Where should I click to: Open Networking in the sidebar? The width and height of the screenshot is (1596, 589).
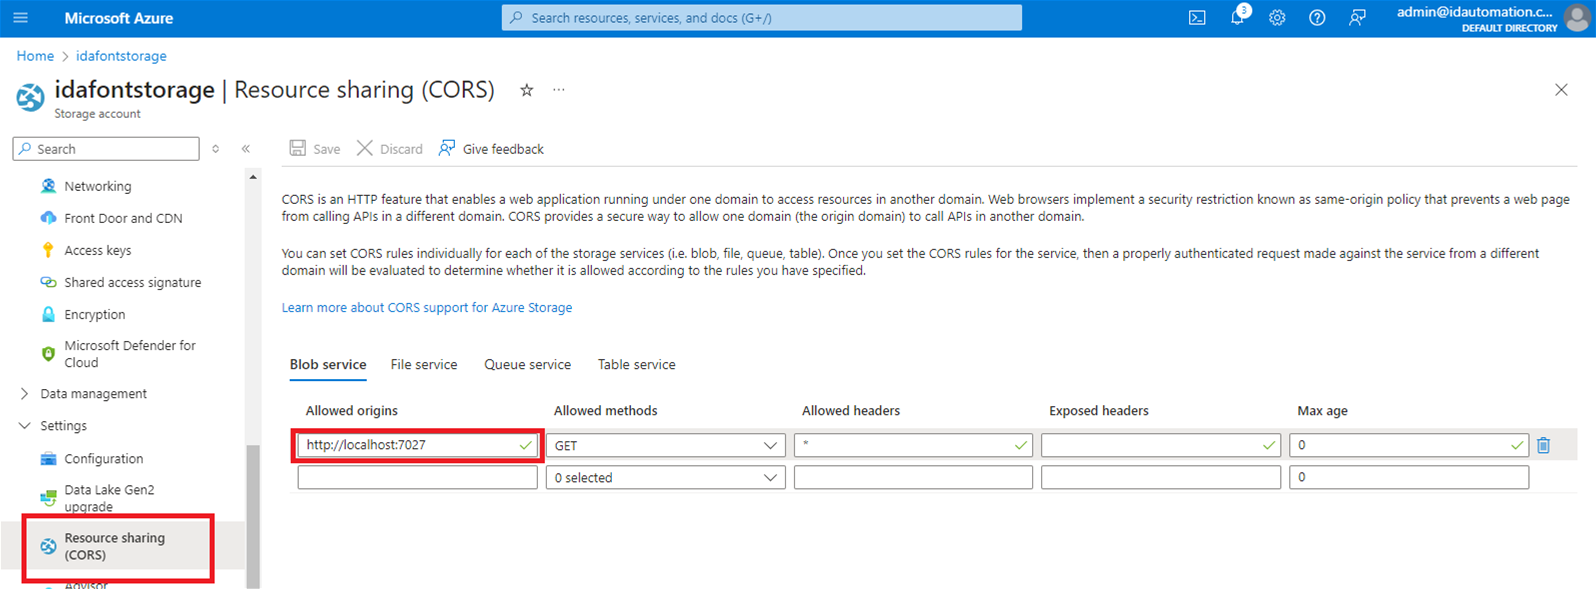[x=98, y=186]
